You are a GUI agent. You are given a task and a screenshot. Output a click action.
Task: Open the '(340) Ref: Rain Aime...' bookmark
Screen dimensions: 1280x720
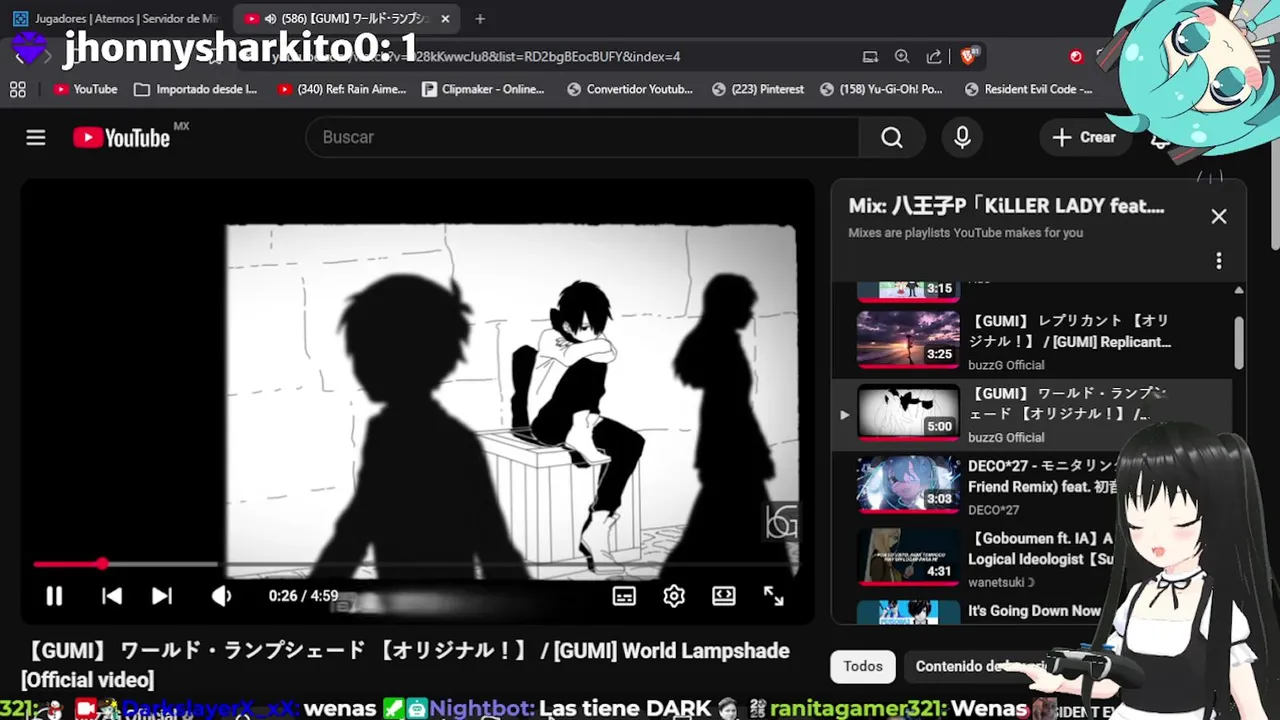tap(342, 89)
